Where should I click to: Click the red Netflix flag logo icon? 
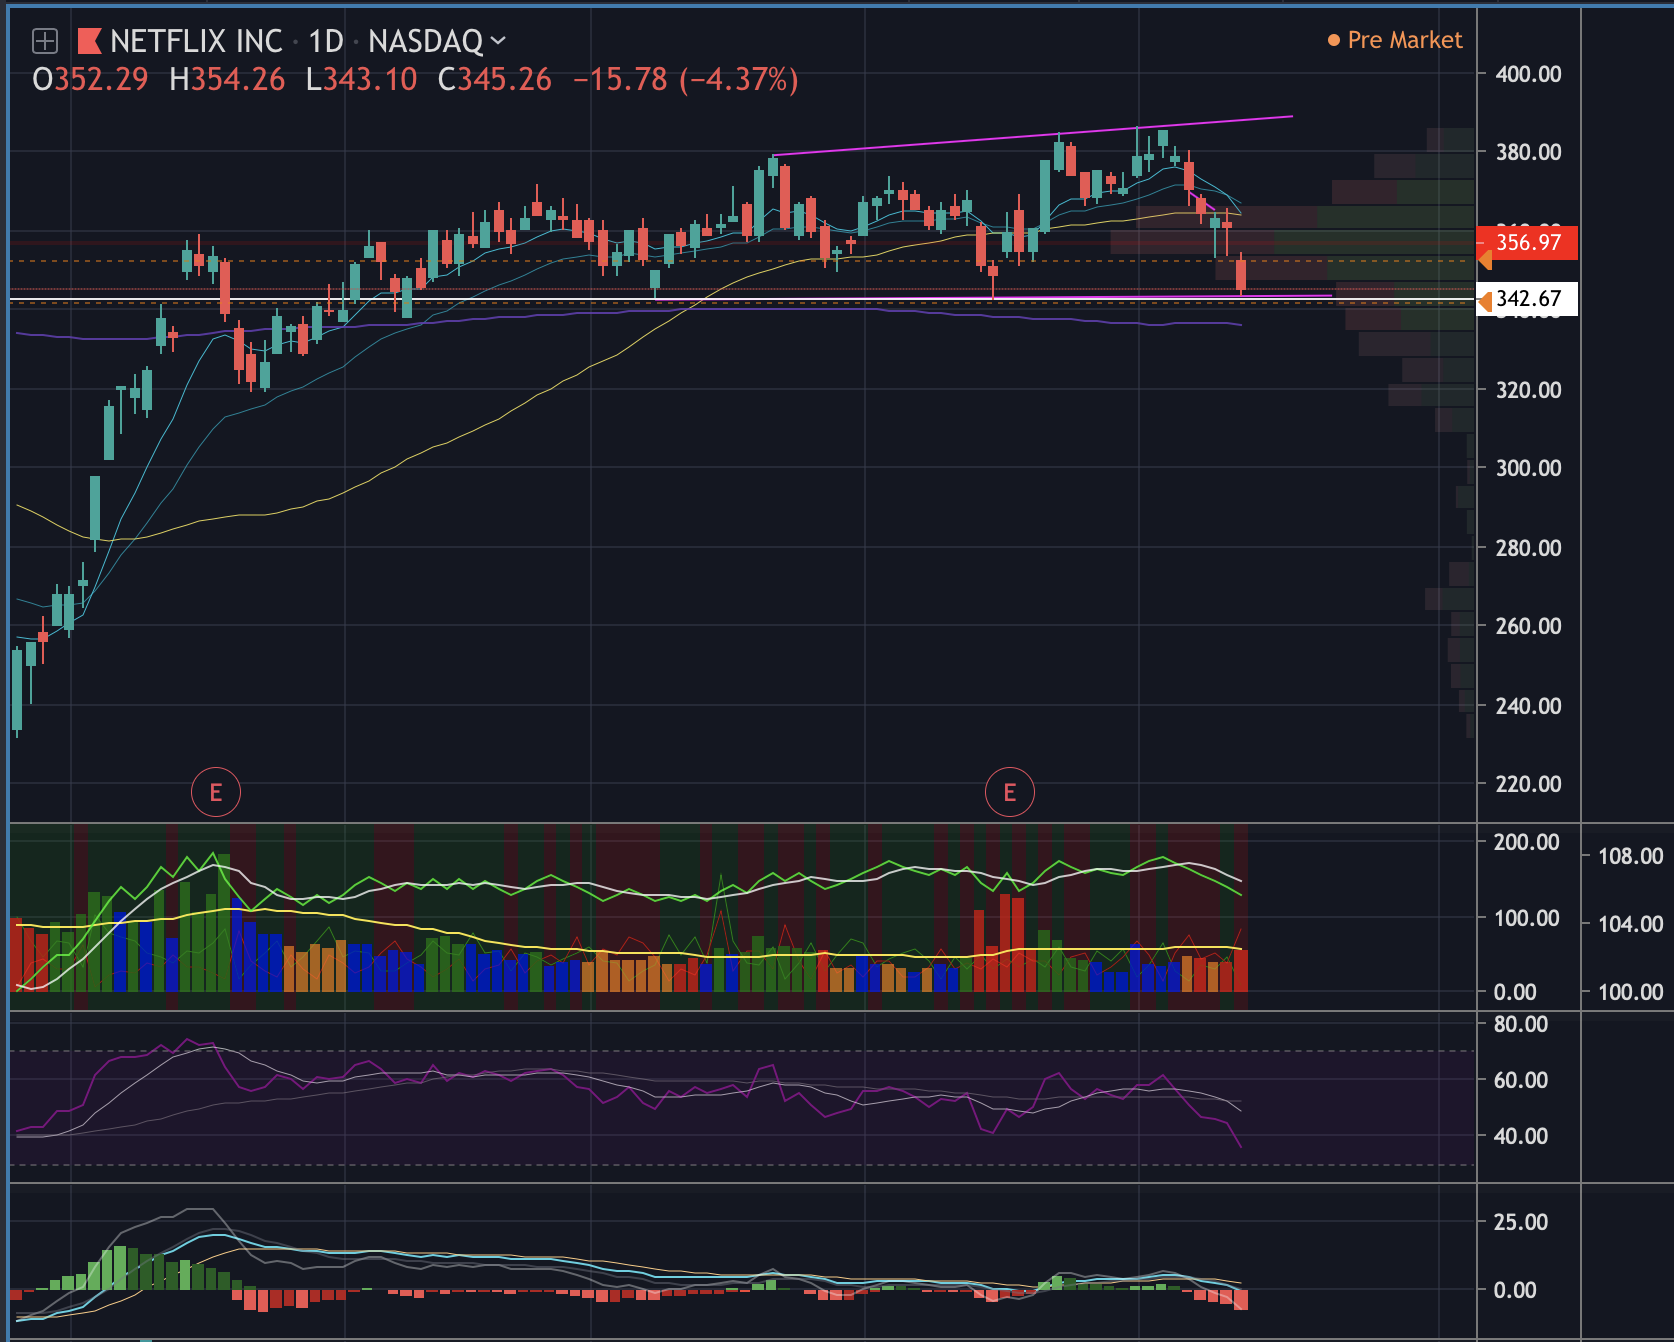coord(89,41)
